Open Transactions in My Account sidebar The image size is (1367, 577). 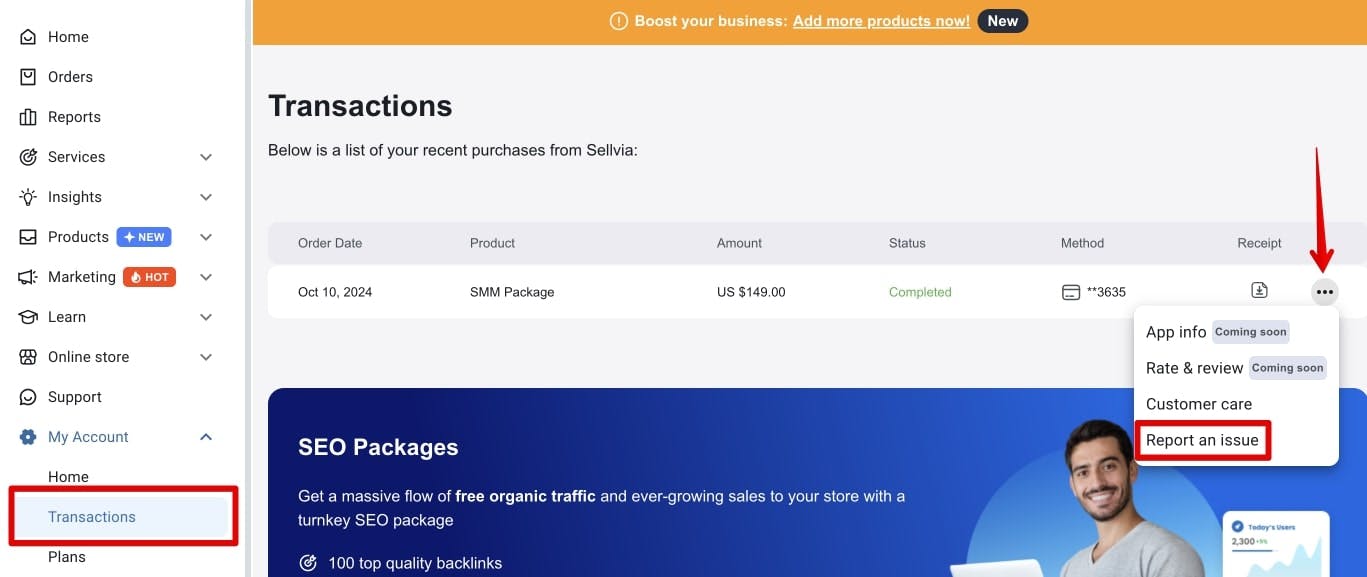tap(92, 517)
